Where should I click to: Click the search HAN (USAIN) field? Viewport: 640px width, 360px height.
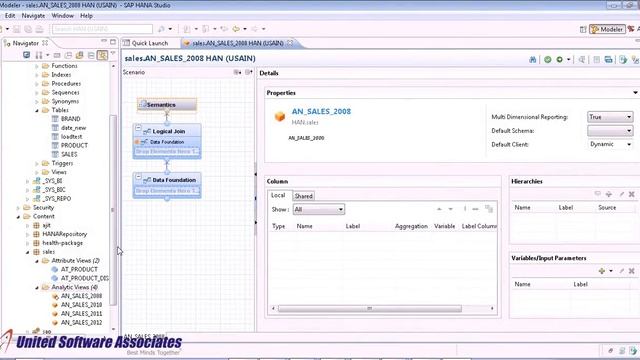[x=102, y=29]
